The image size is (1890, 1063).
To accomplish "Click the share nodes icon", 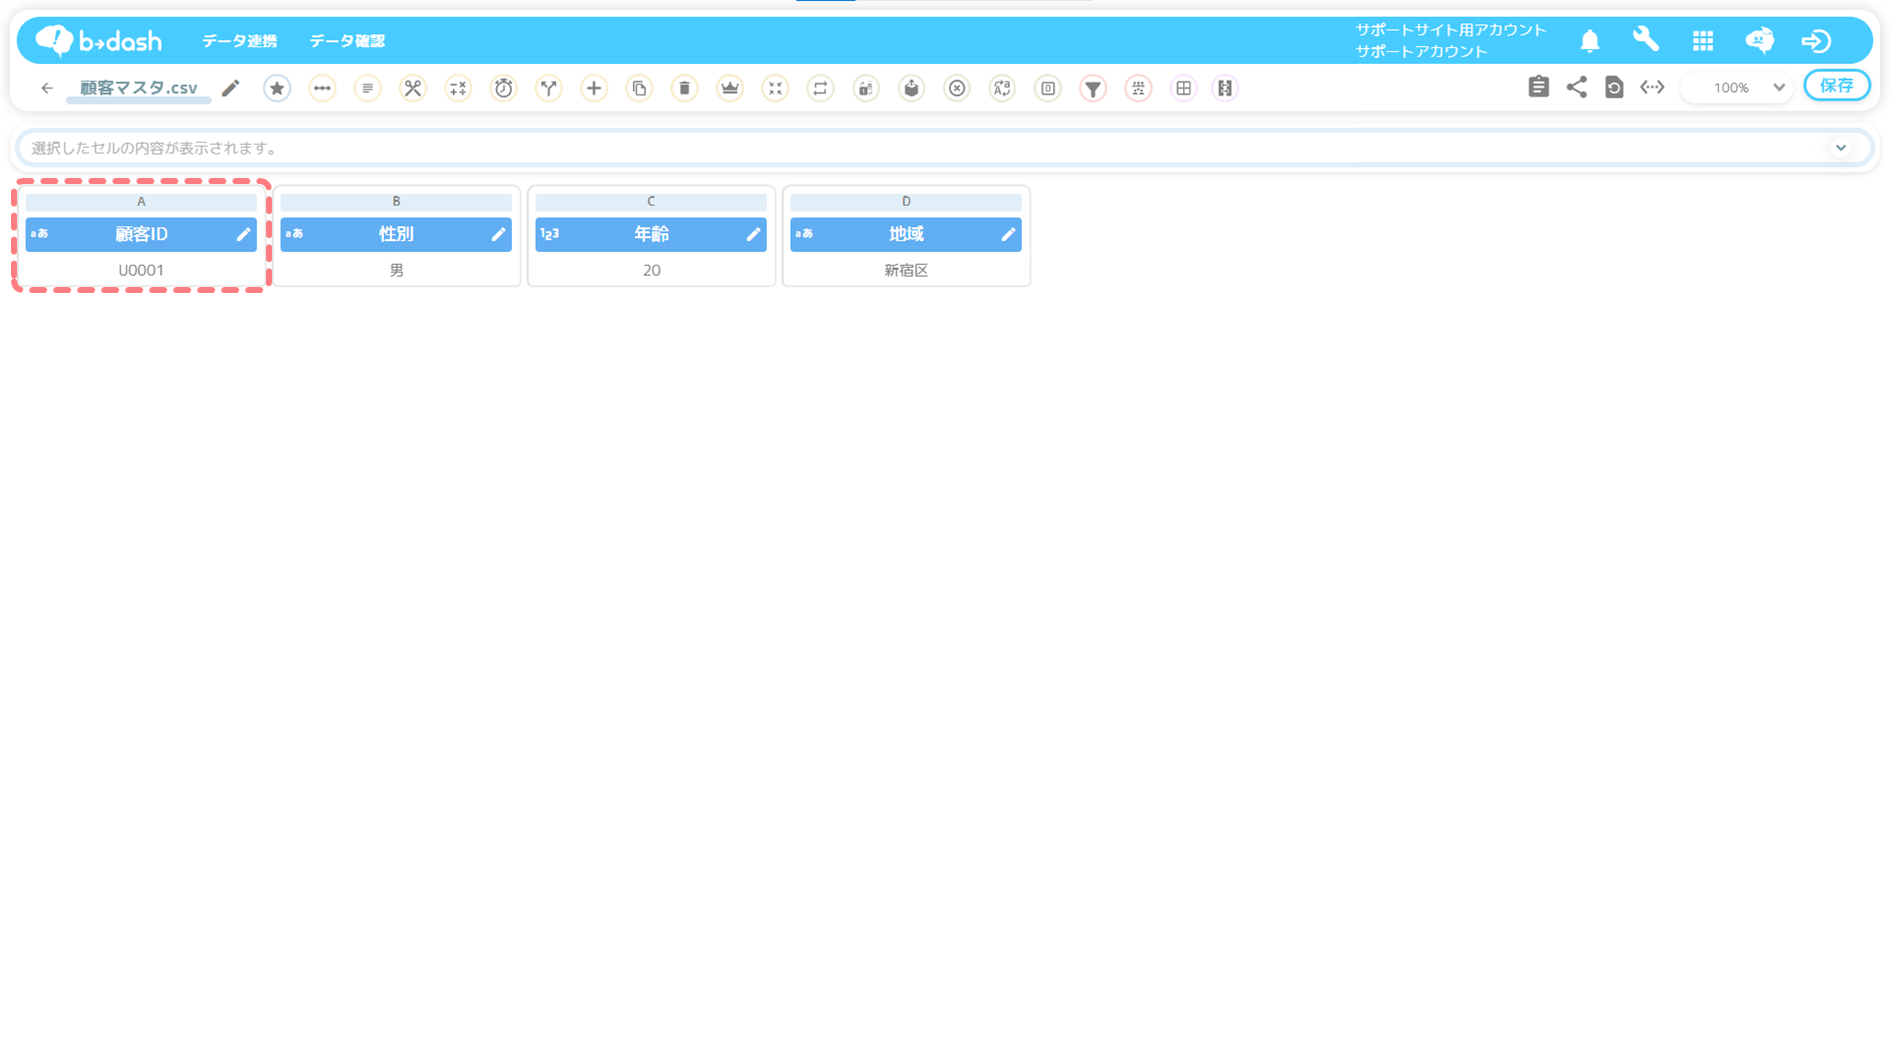I will click(x=1577, y=87).
